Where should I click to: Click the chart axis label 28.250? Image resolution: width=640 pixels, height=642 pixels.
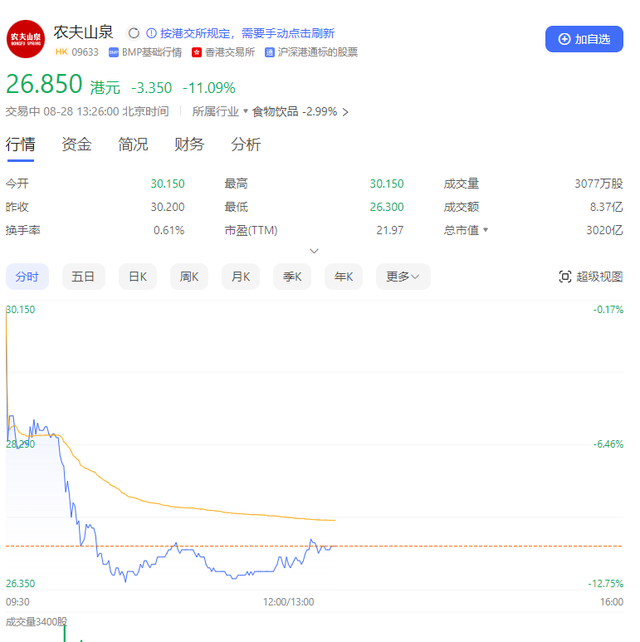20,444
